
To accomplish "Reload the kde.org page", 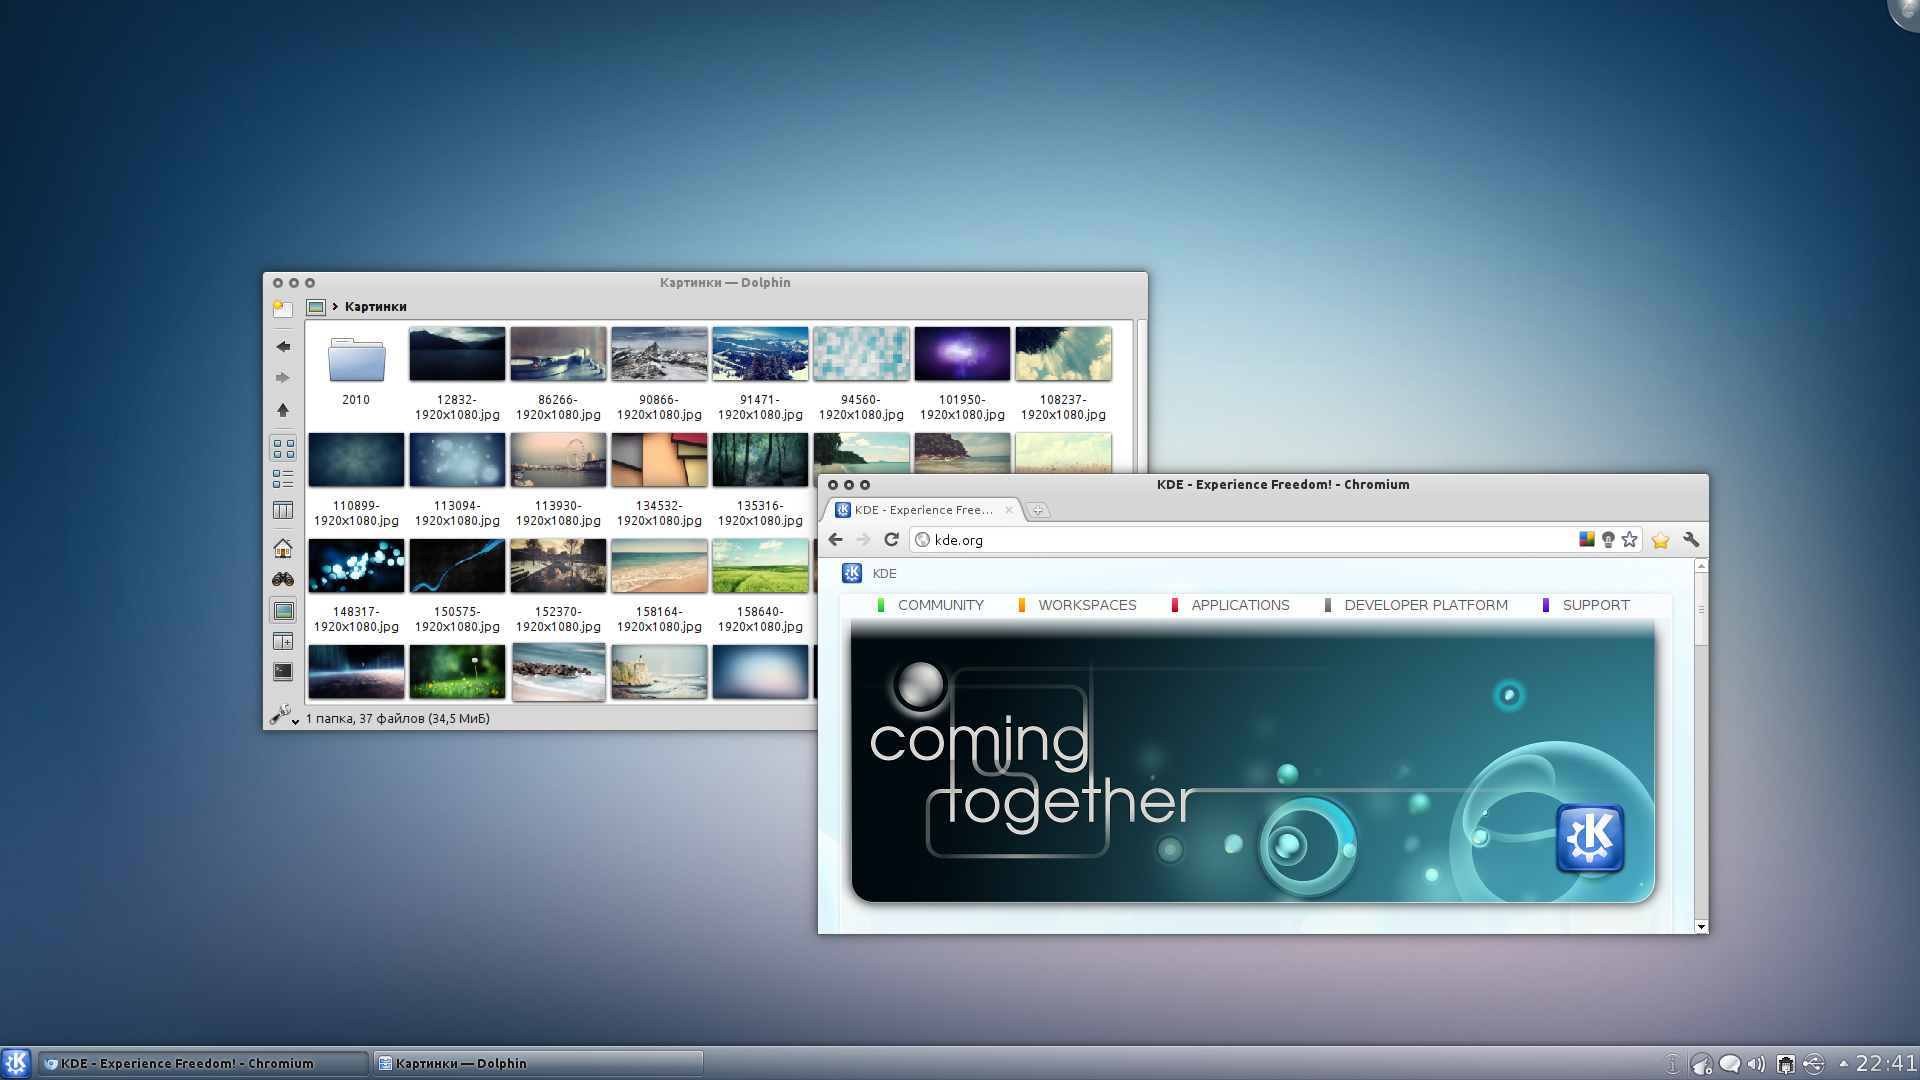I will click(x=891, y=540).
